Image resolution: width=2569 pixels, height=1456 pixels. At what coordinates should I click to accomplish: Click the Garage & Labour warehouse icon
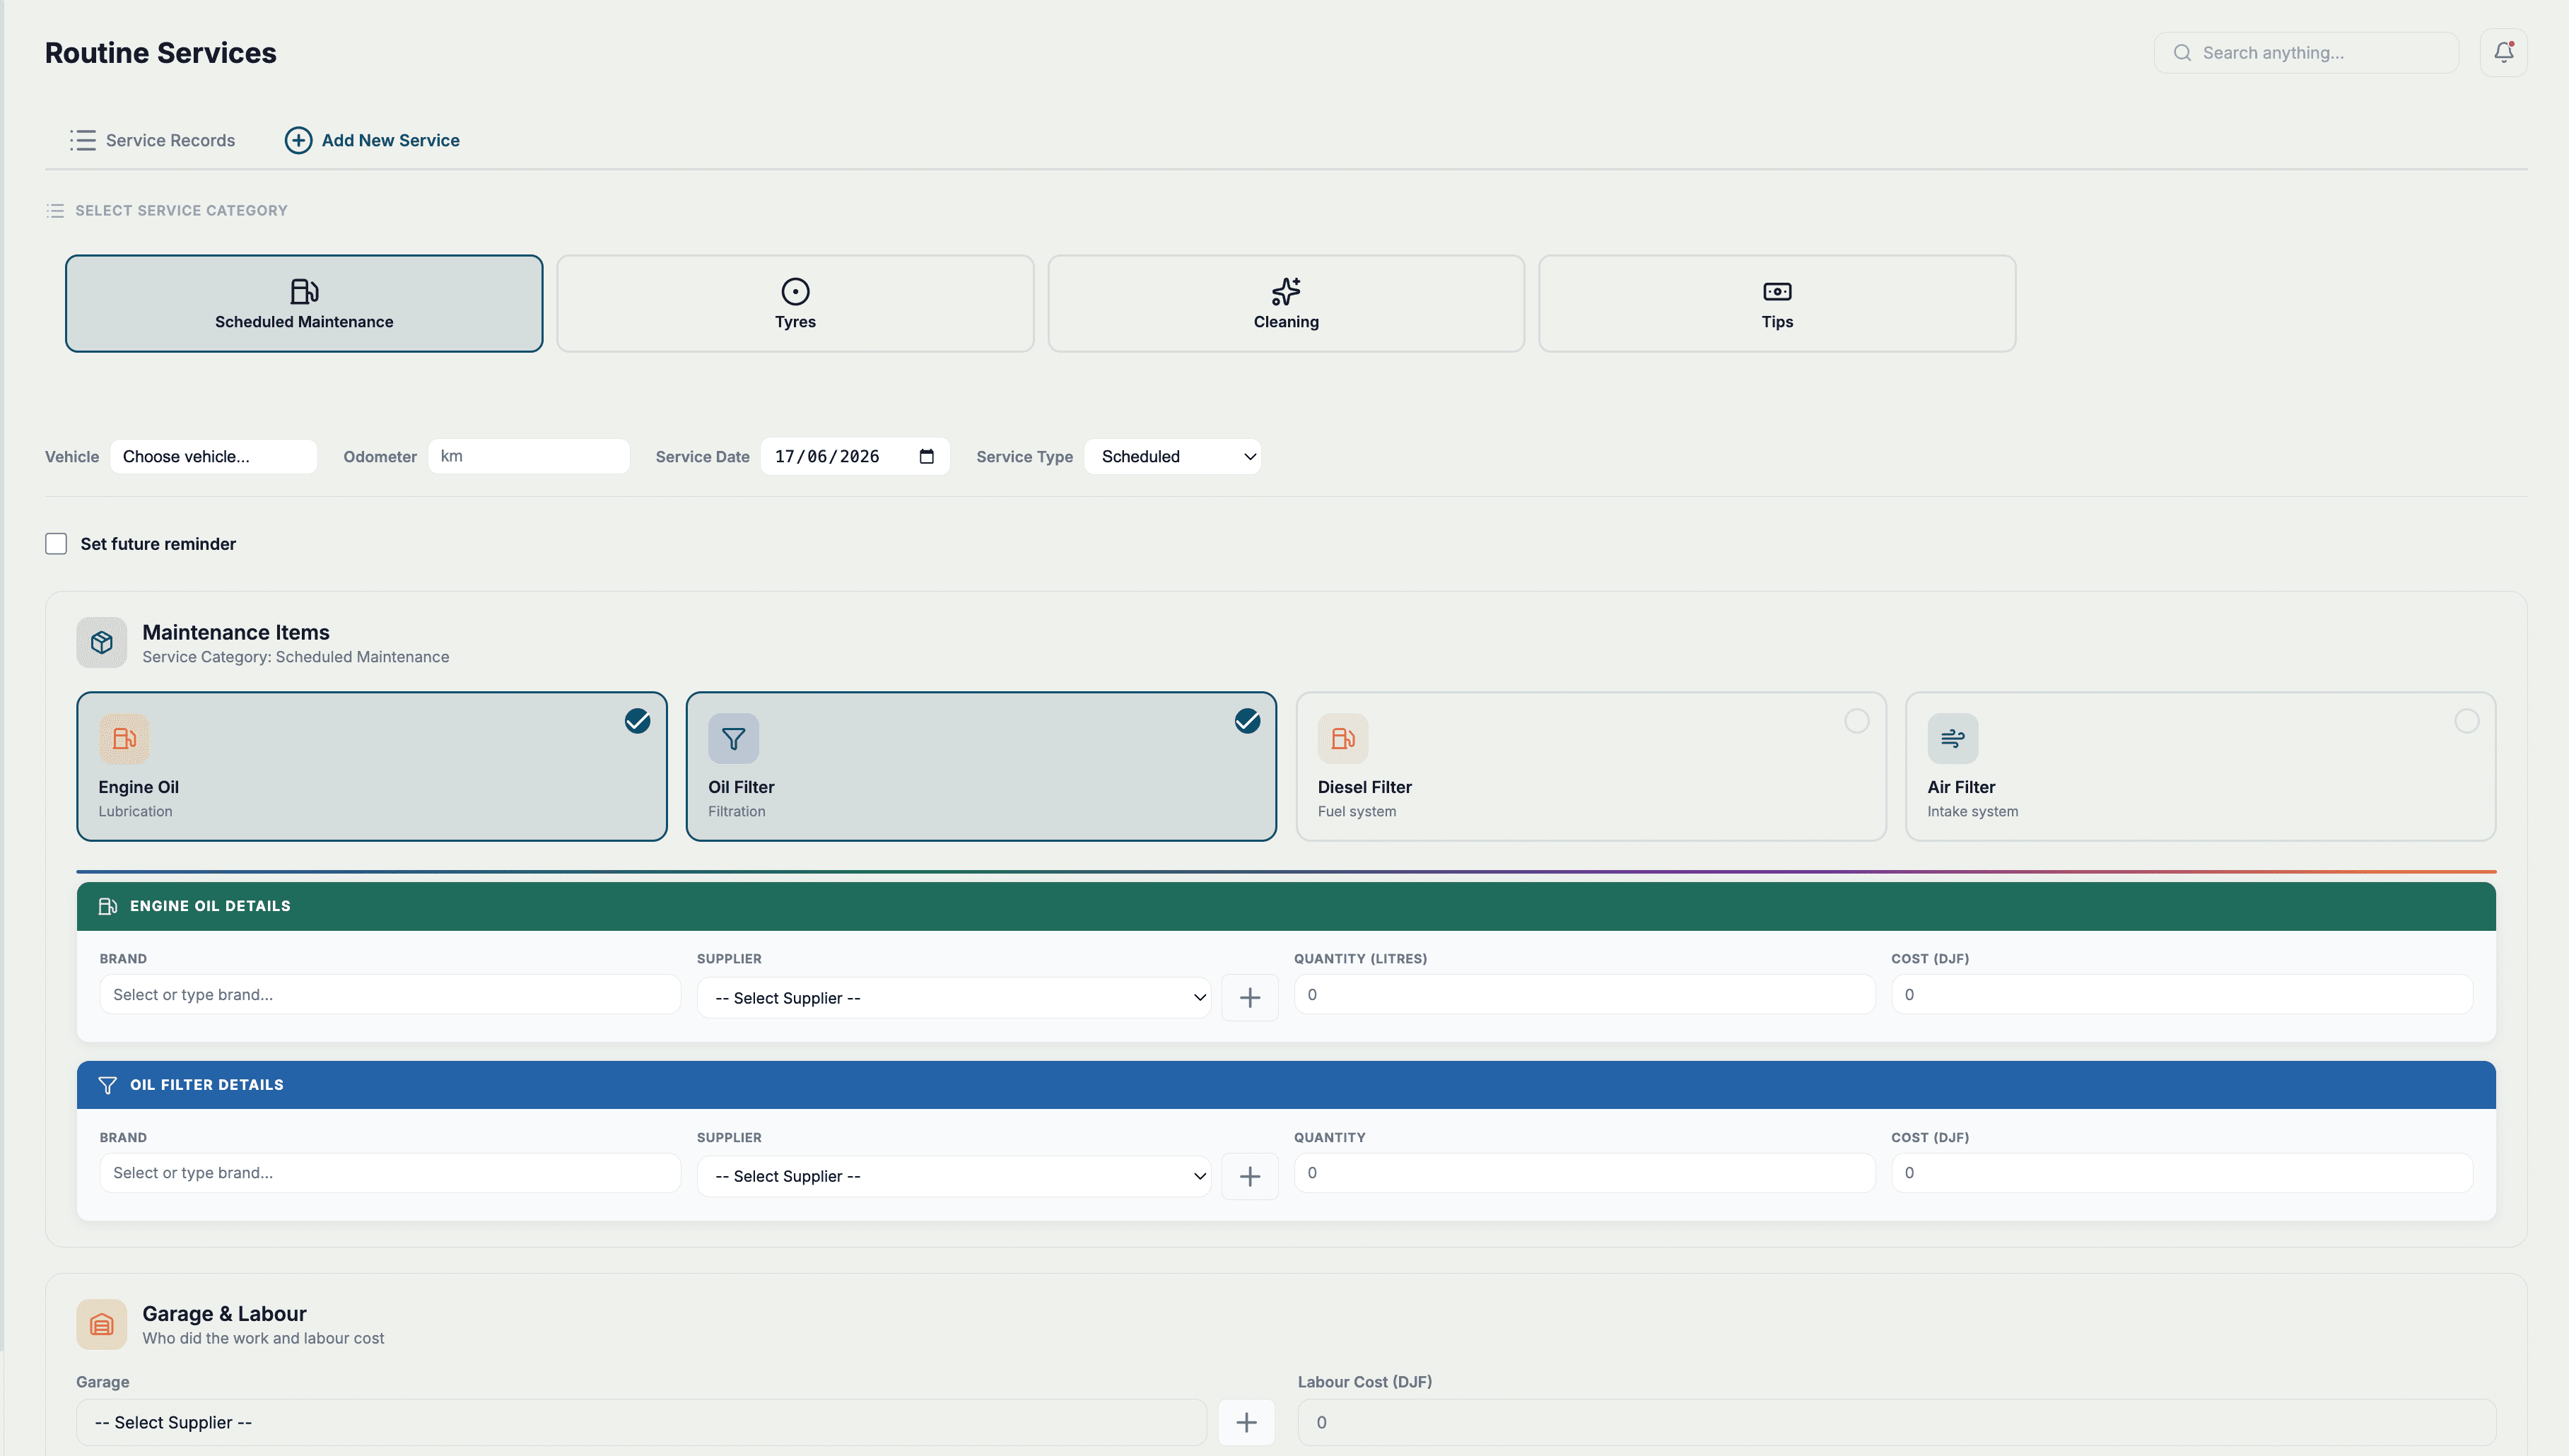pyautogui.click(x=102, y=1325)
